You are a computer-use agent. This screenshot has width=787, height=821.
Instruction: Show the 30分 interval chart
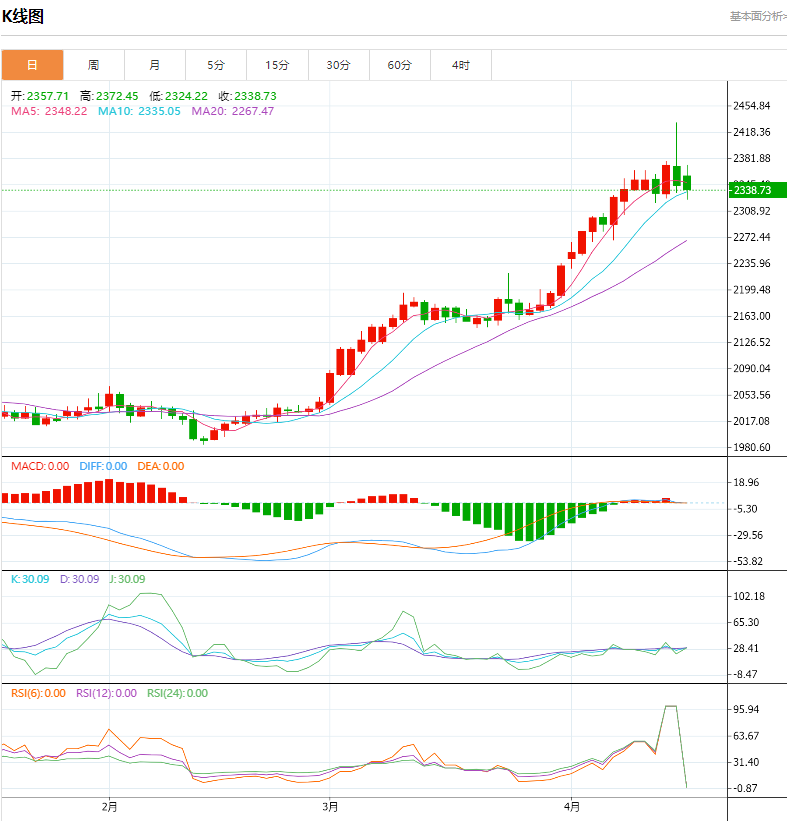(338, 65)
